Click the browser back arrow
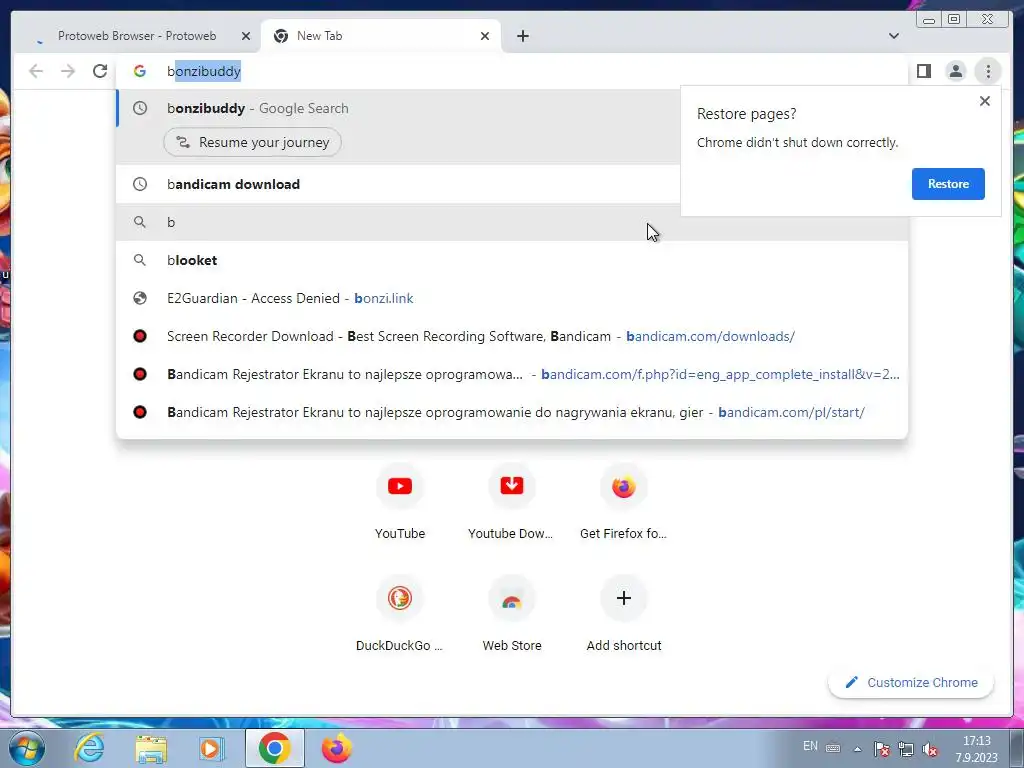 (36, 71)
